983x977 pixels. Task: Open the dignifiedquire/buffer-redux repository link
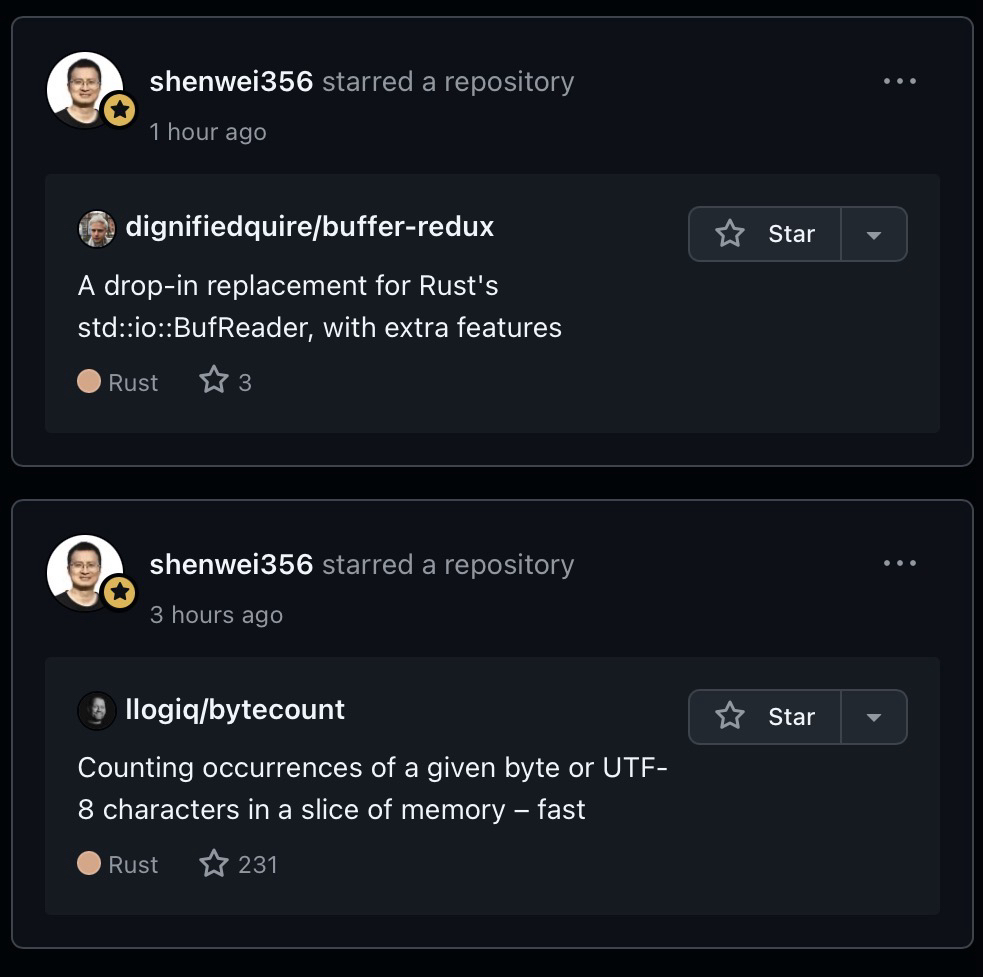pyautogui.click(x=310, y=227)
